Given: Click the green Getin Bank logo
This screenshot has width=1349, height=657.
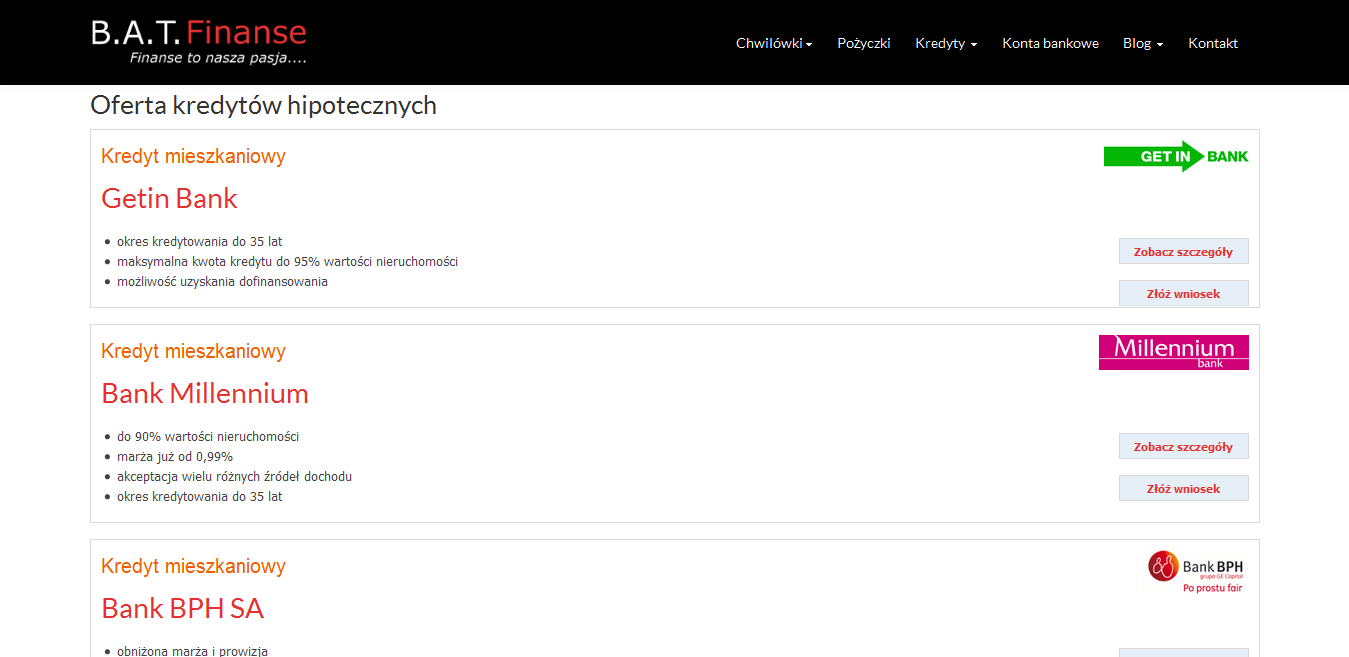Looking at the screenshot, I should point(1175,156).
